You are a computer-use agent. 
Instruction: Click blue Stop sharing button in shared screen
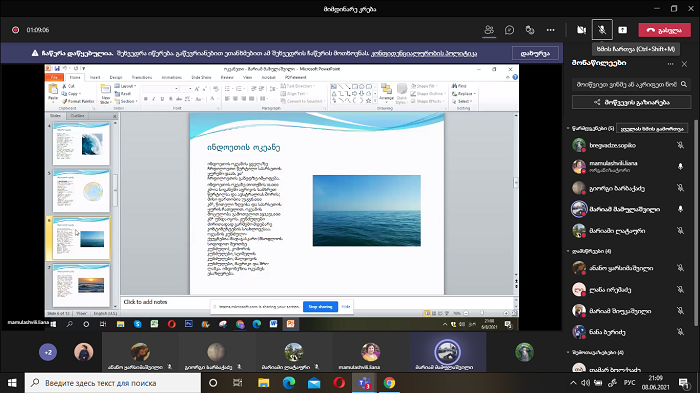tap(320, 307)
